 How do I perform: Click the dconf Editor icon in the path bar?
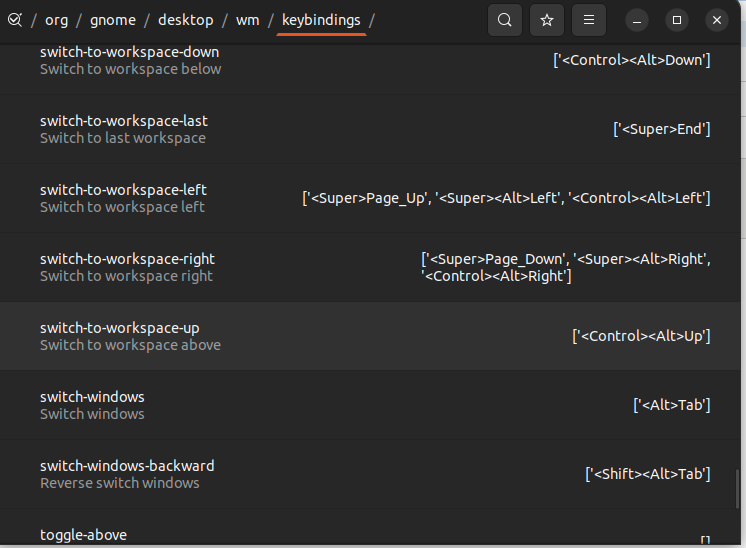pyautogui.click(x=14, y=20)
